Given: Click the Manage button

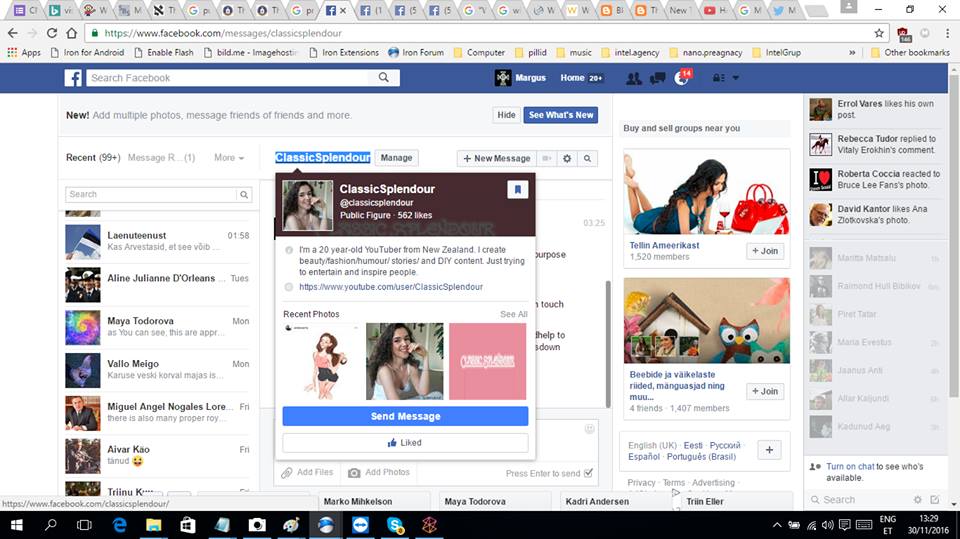Looking at the screenshot, I should [x=396, y=158].
